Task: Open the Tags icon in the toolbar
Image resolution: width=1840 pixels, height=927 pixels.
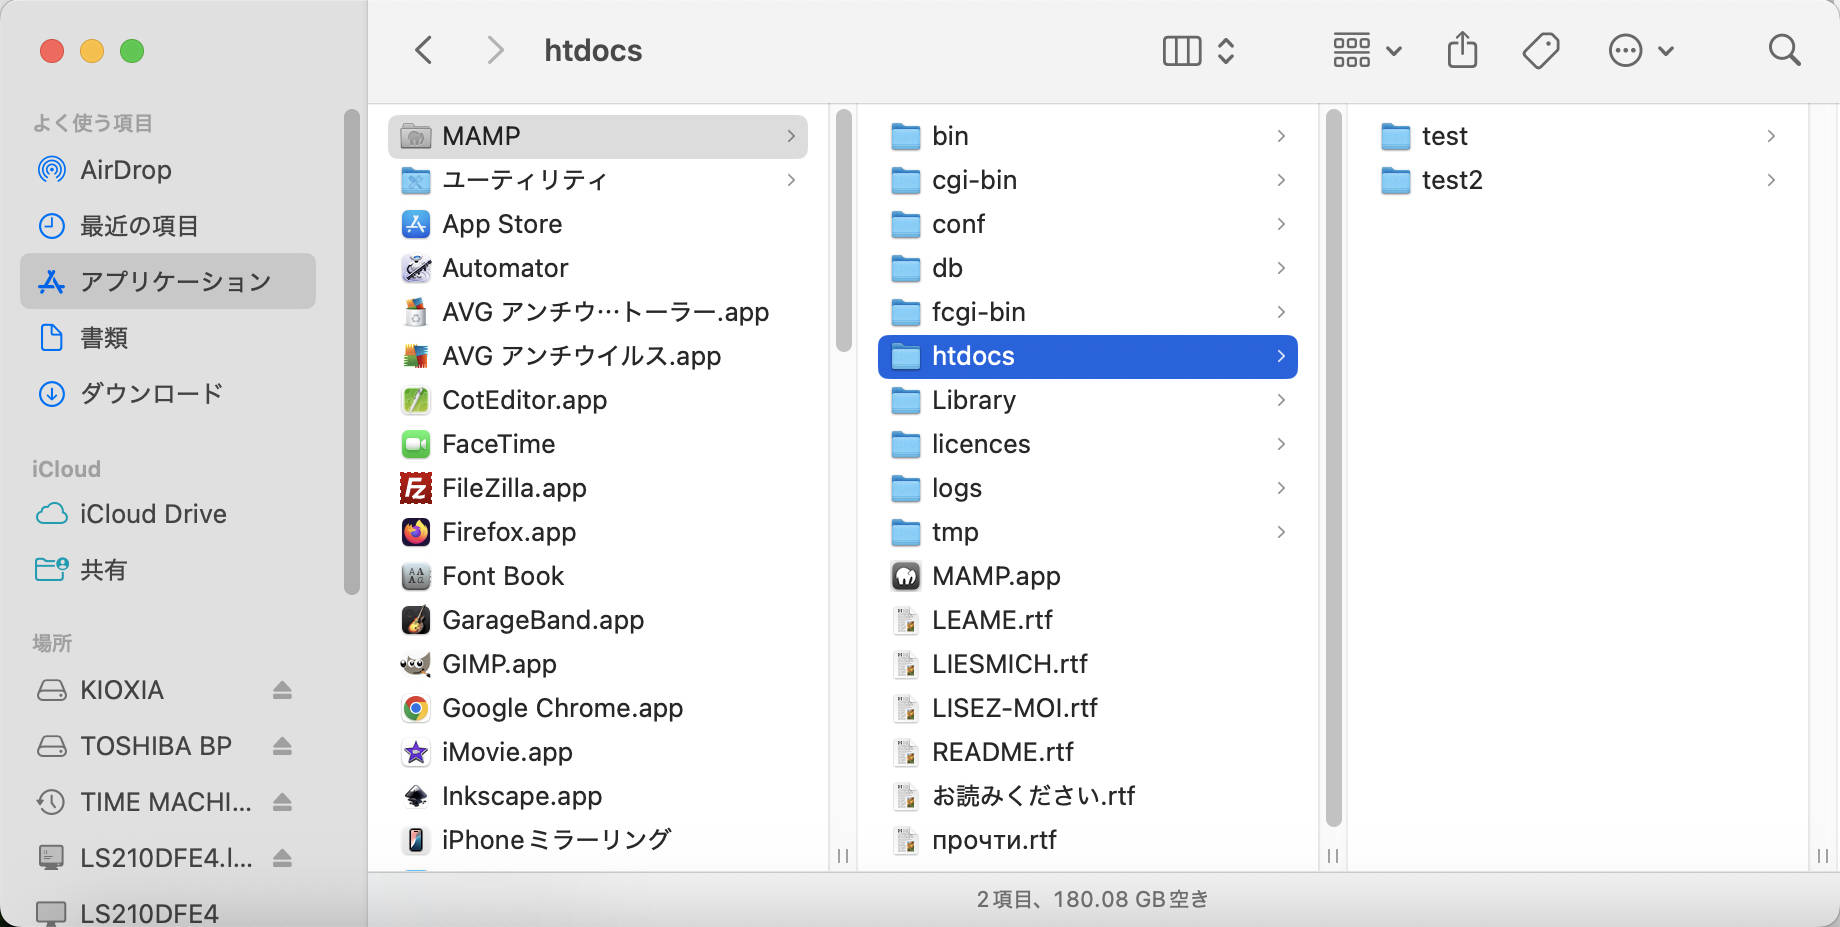Action: tap(1540, 49)
